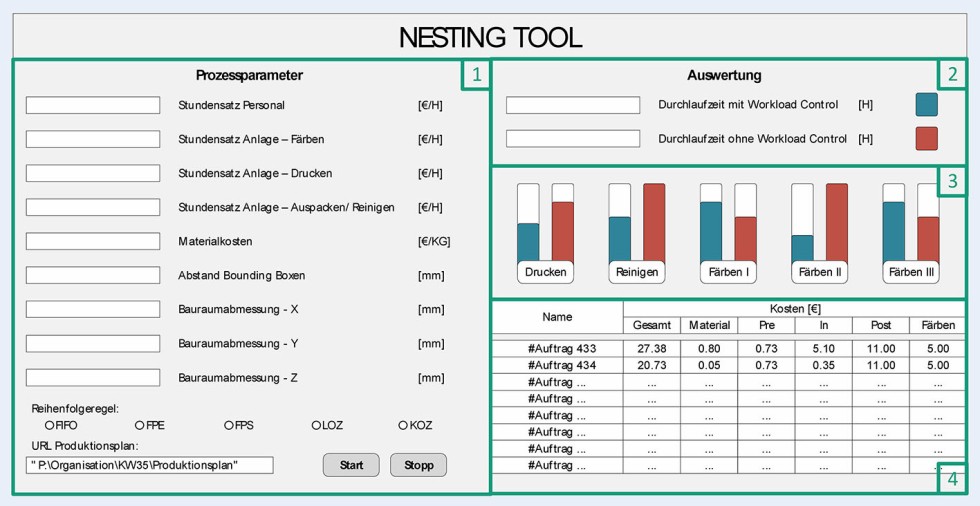Viewport: 980px width, 506px height.
Task: Click the Reinigen chart label
Action: (x=636, y=272)
